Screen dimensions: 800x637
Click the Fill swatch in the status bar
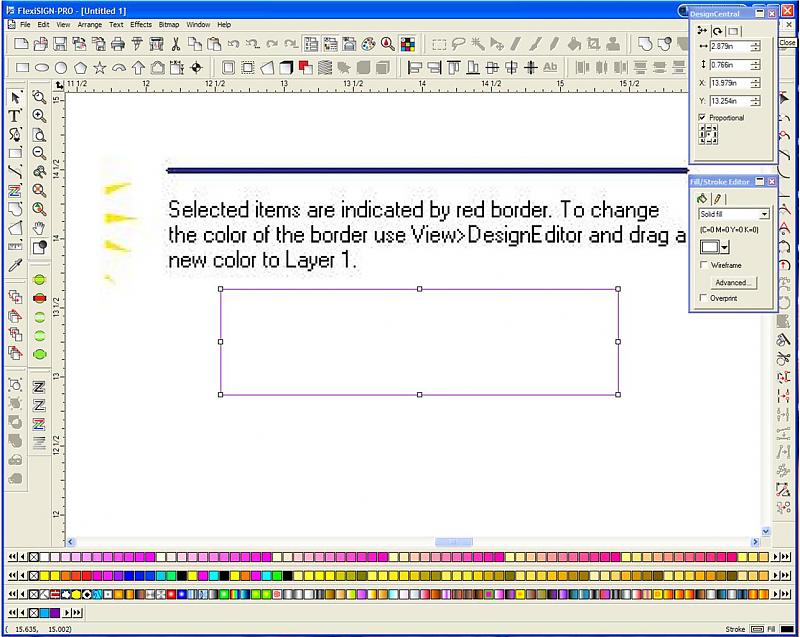pyautogui.click(x=787, y=629)
